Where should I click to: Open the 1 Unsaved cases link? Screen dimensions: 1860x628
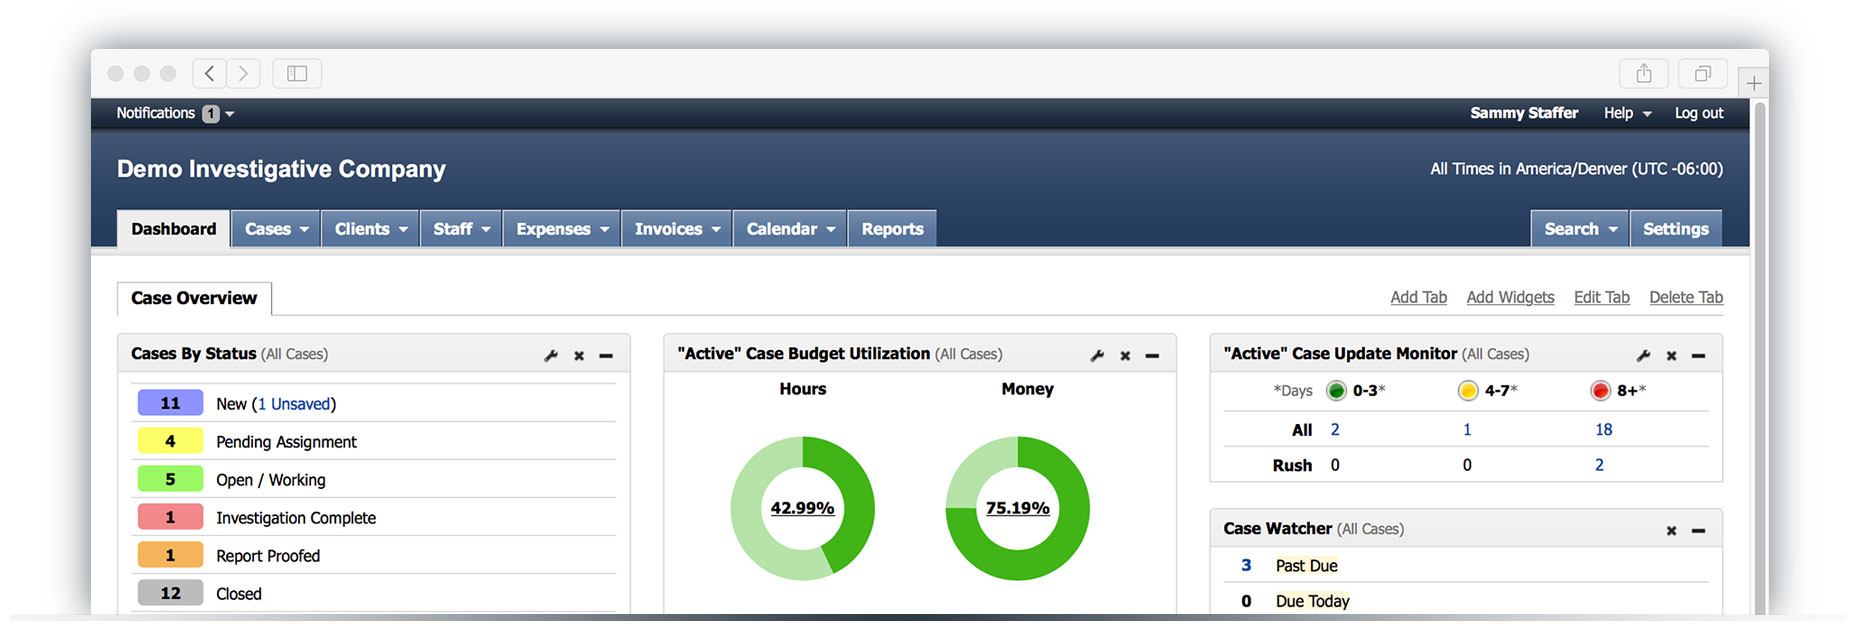[x=294, y=404]
